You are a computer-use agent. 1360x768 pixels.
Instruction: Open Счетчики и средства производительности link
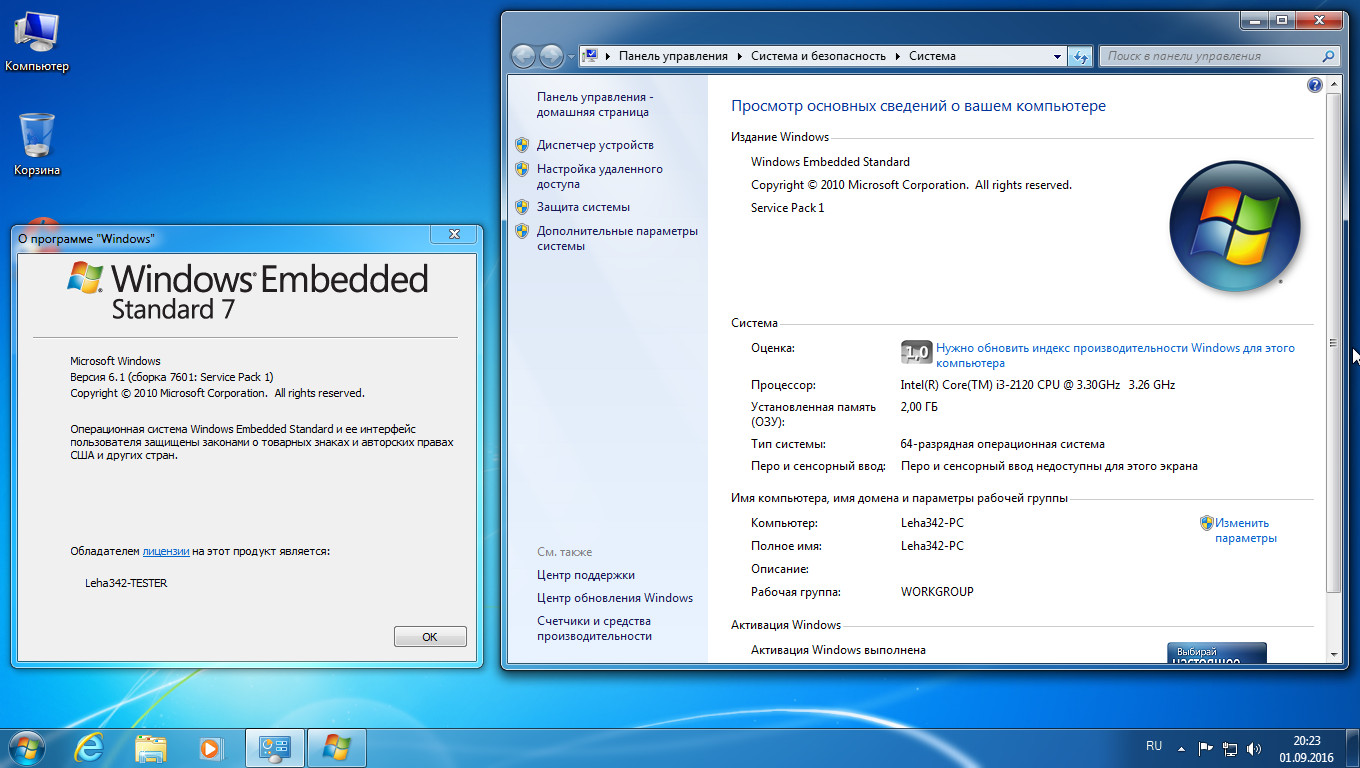pyautogui.click(x=594, y=628)
